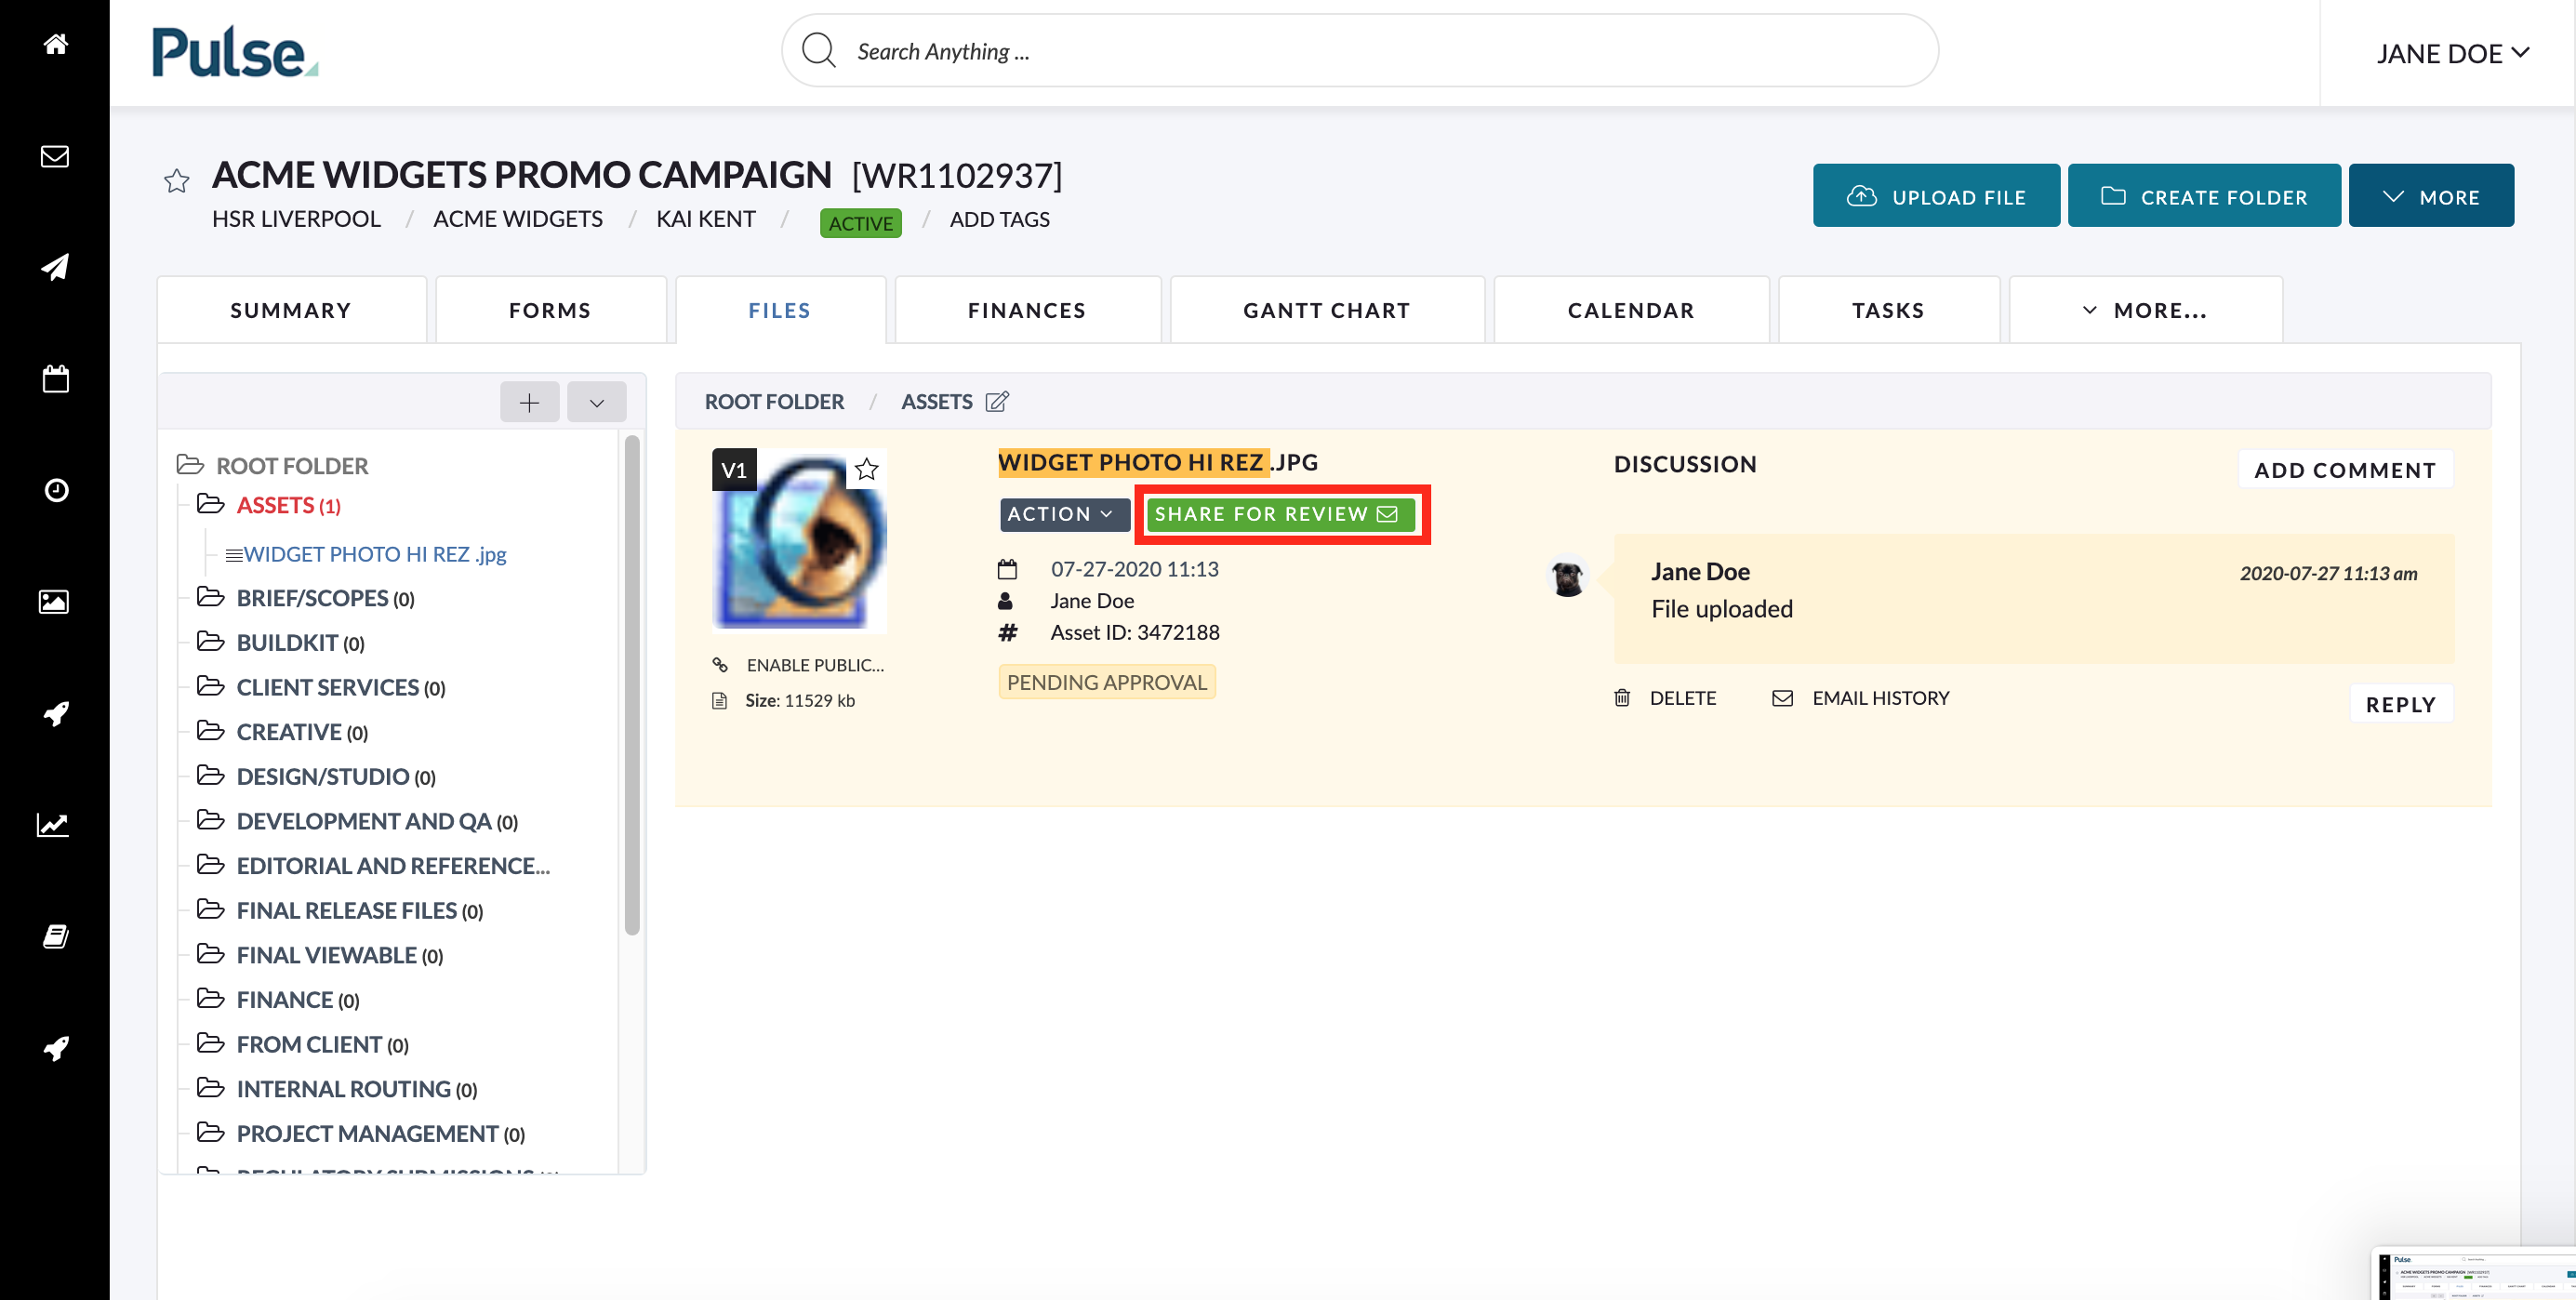The width and height of the screenshot is (2576, 1300).
Task: Click the UPLOAD FILE button
Action: click(1936, 196)
